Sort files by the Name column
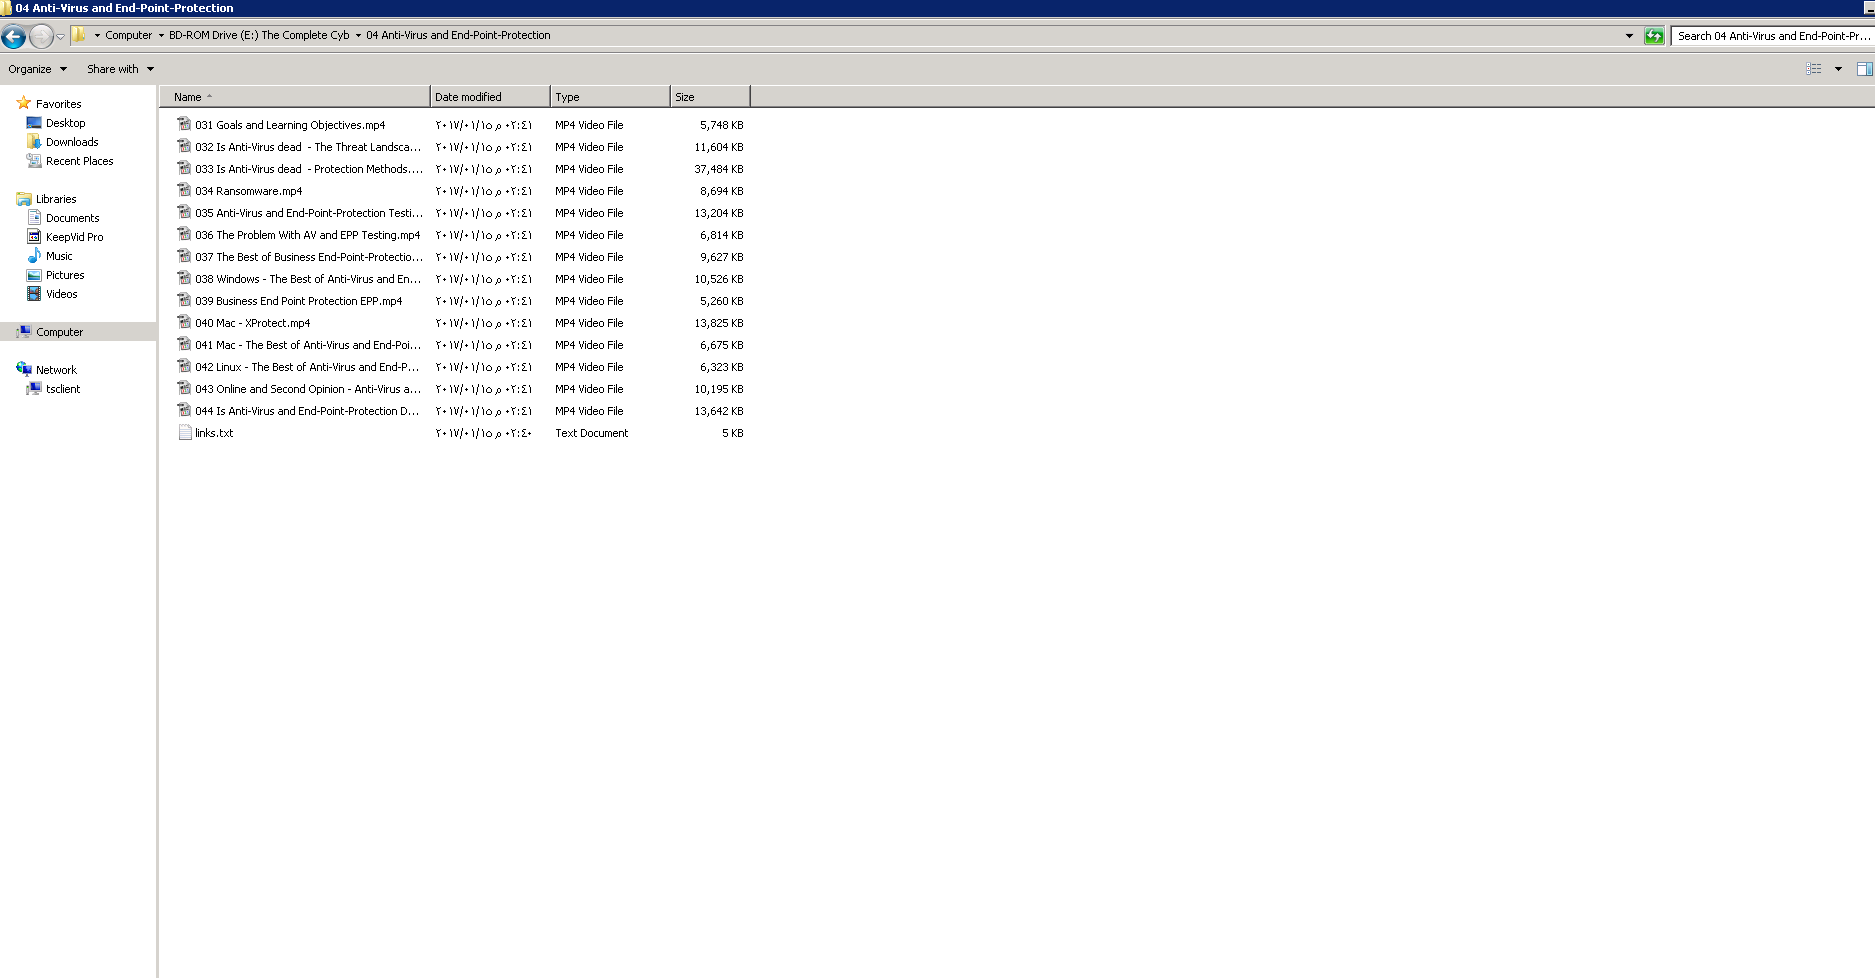 tap(188, 97)
